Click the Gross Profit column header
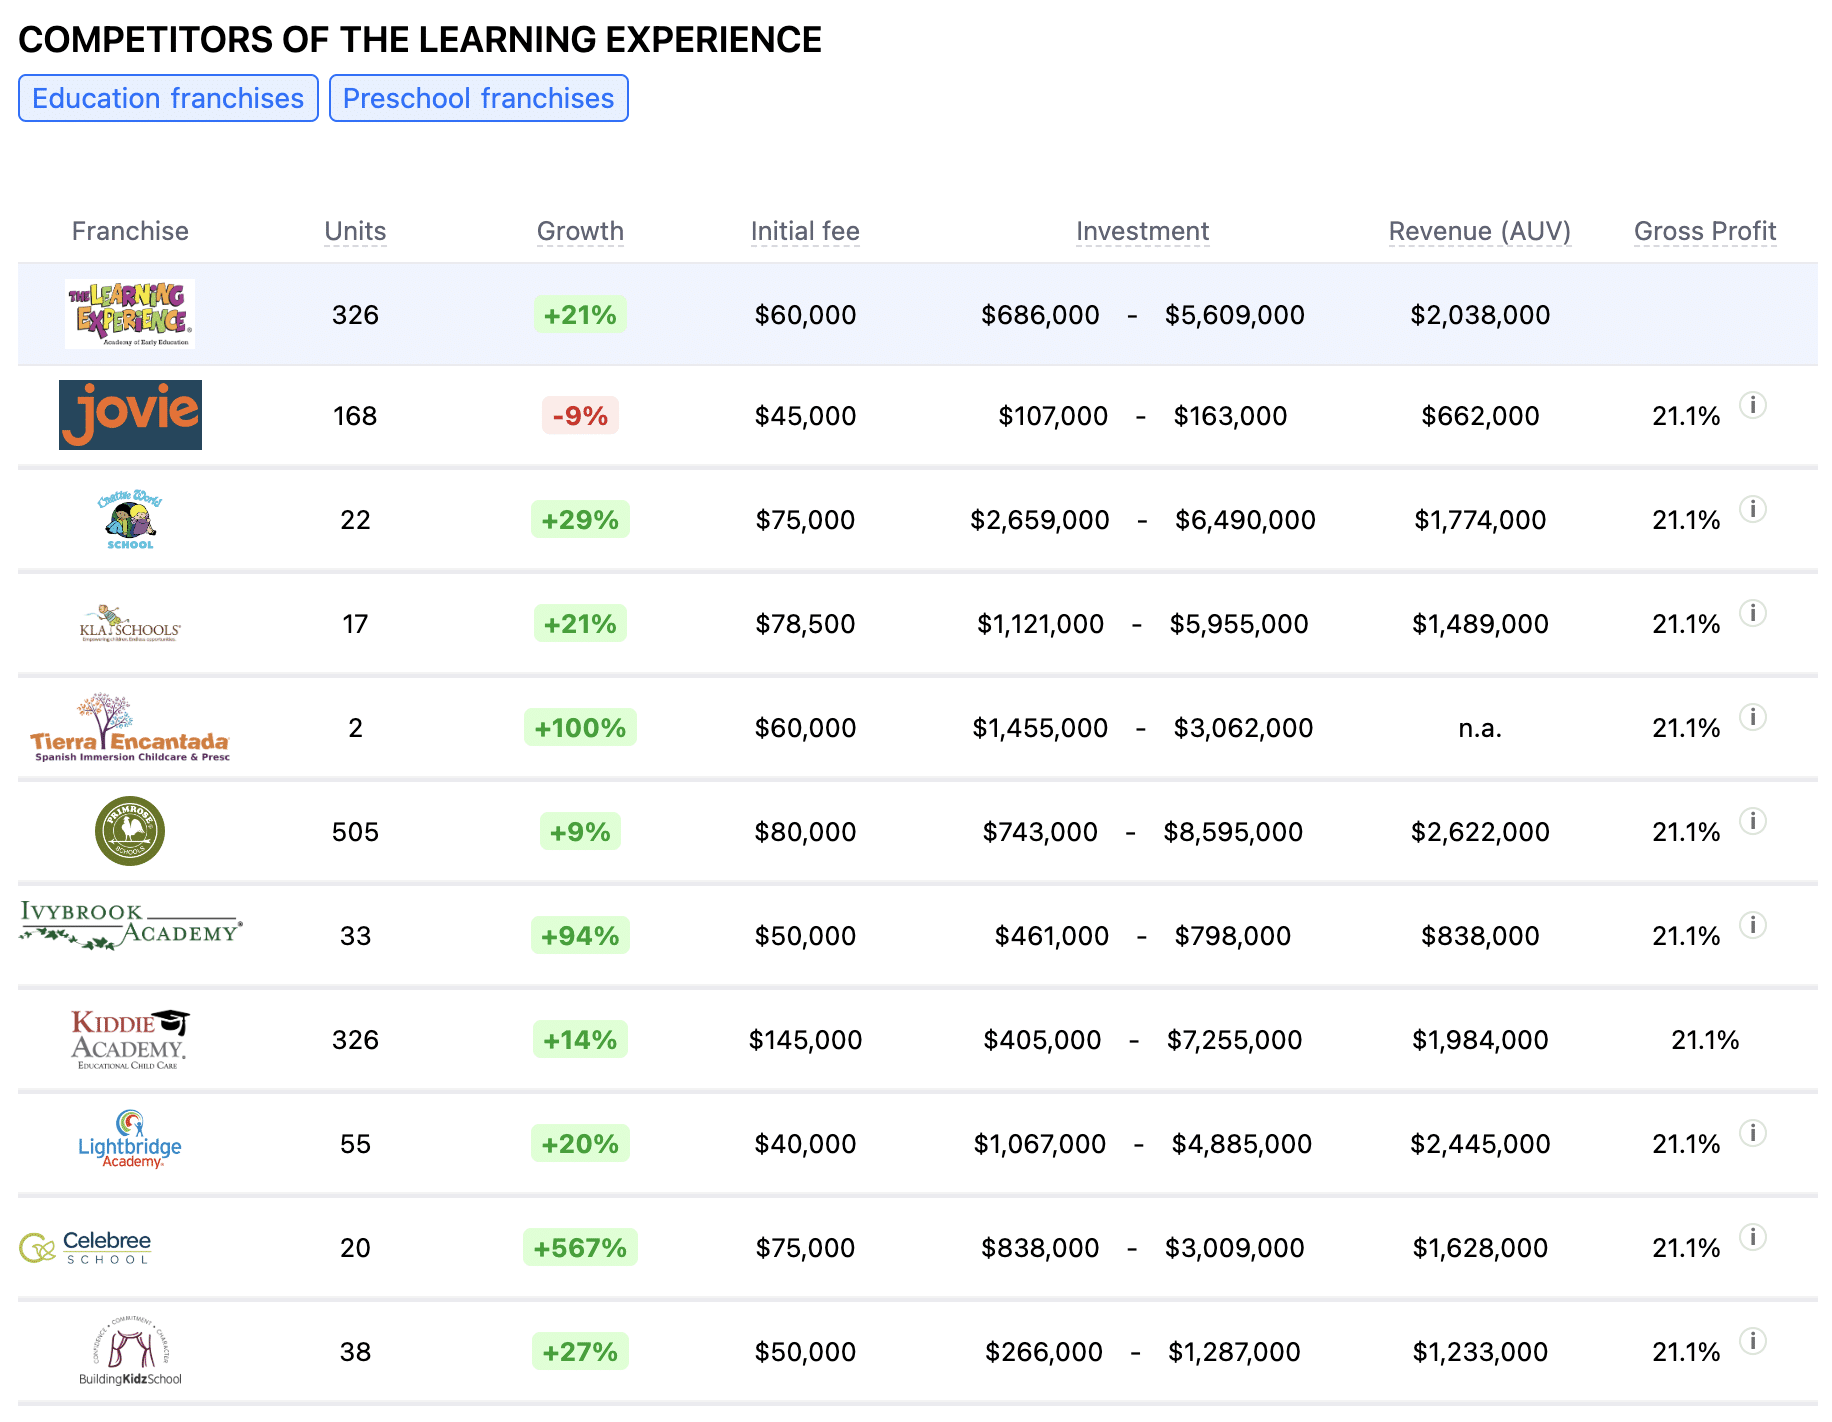This screenshot has height=1422, width=1832. point(1705,231)
